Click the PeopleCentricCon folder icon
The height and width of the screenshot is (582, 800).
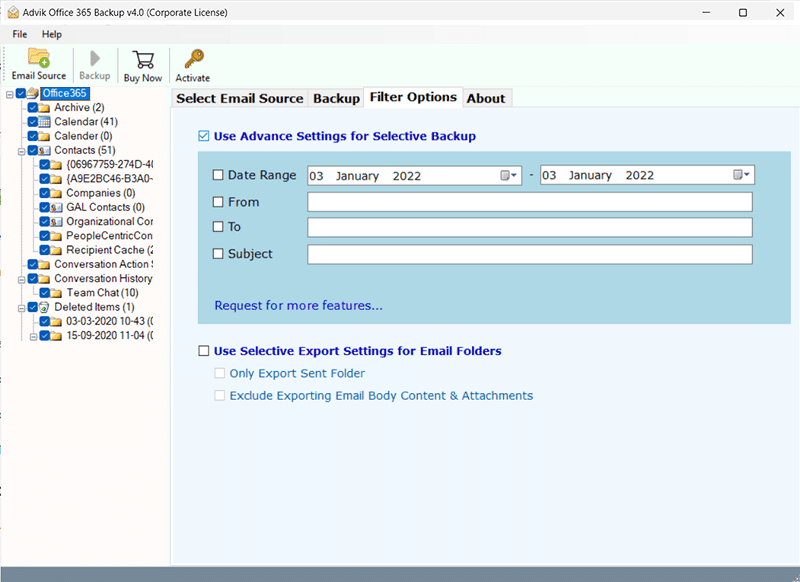coord(56,236)
